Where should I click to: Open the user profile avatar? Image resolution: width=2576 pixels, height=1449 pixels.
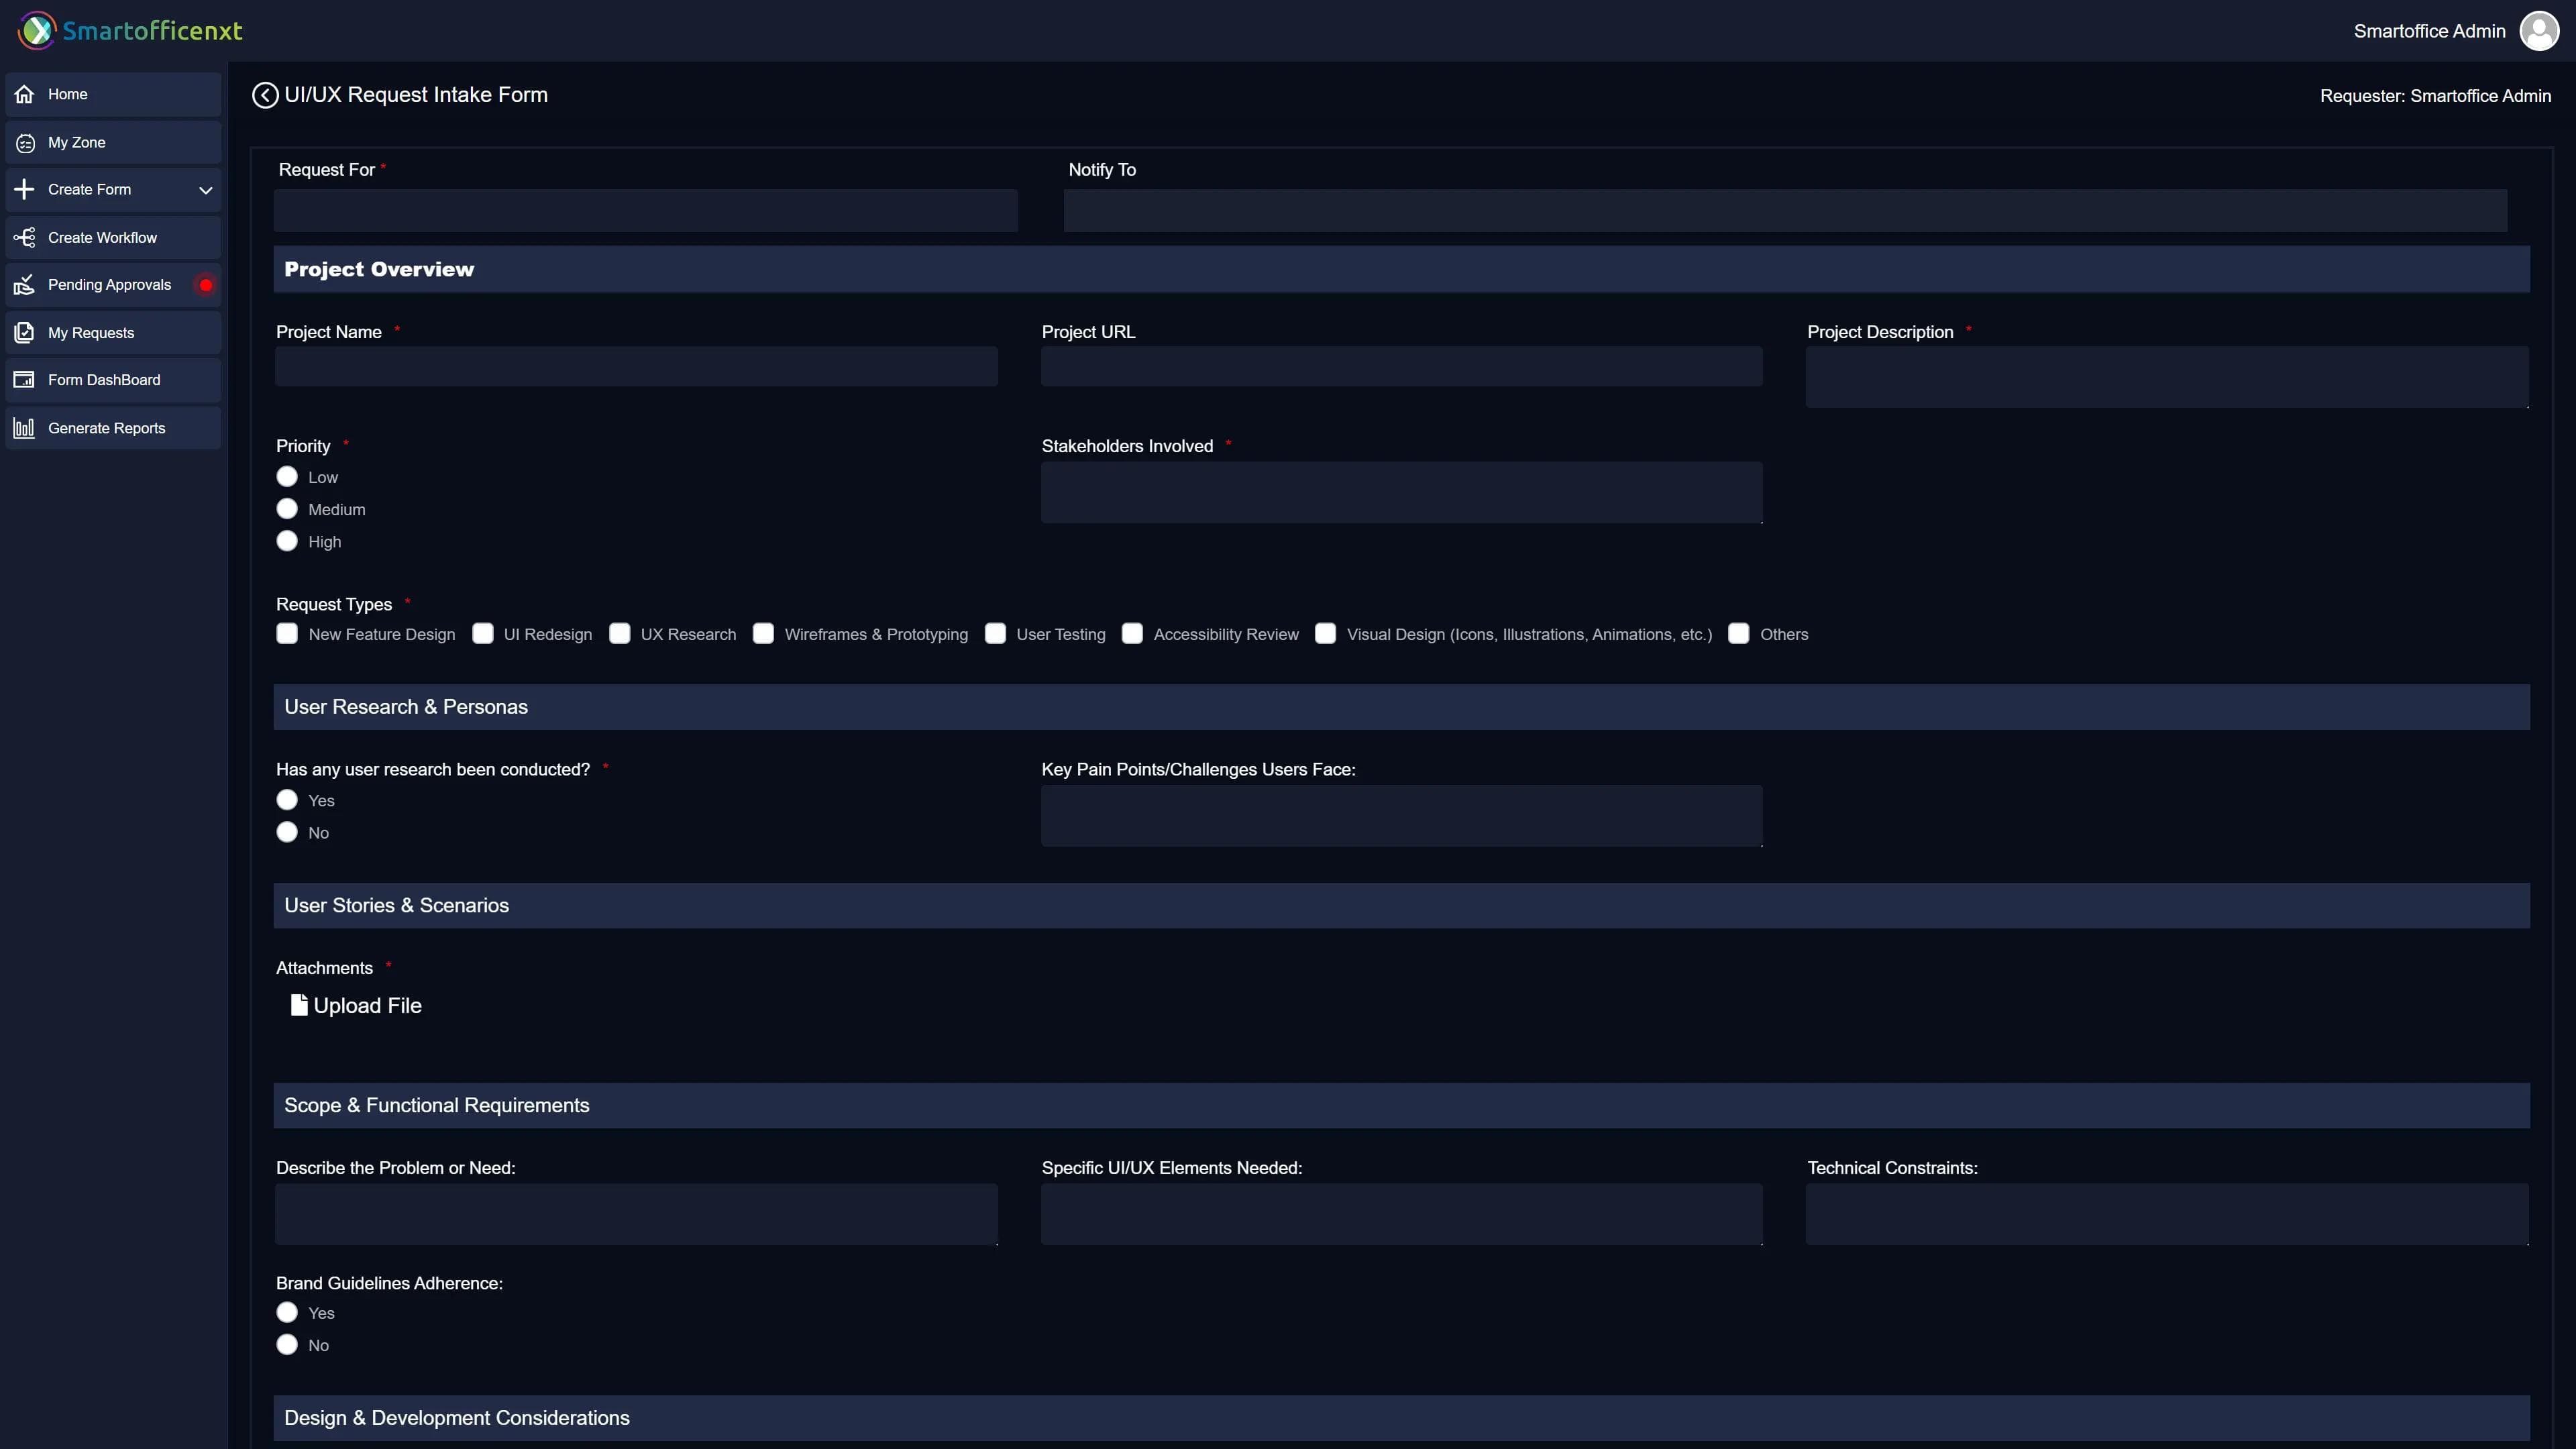click(x=2539, y=29)
